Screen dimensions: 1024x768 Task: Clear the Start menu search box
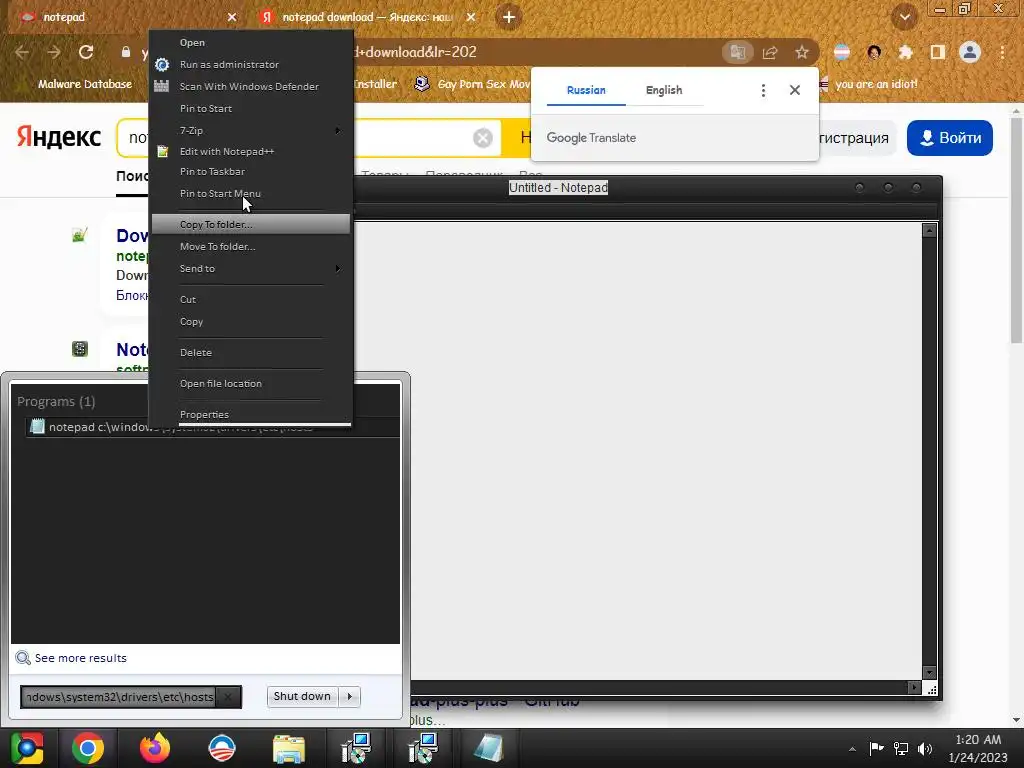point(228,697)
